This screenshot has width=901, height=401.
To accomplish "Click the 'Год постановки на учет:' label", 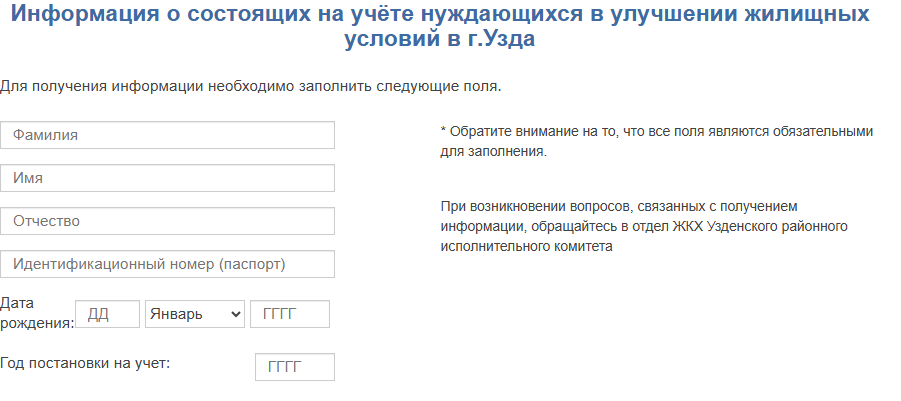I will (x=86, y=363).
